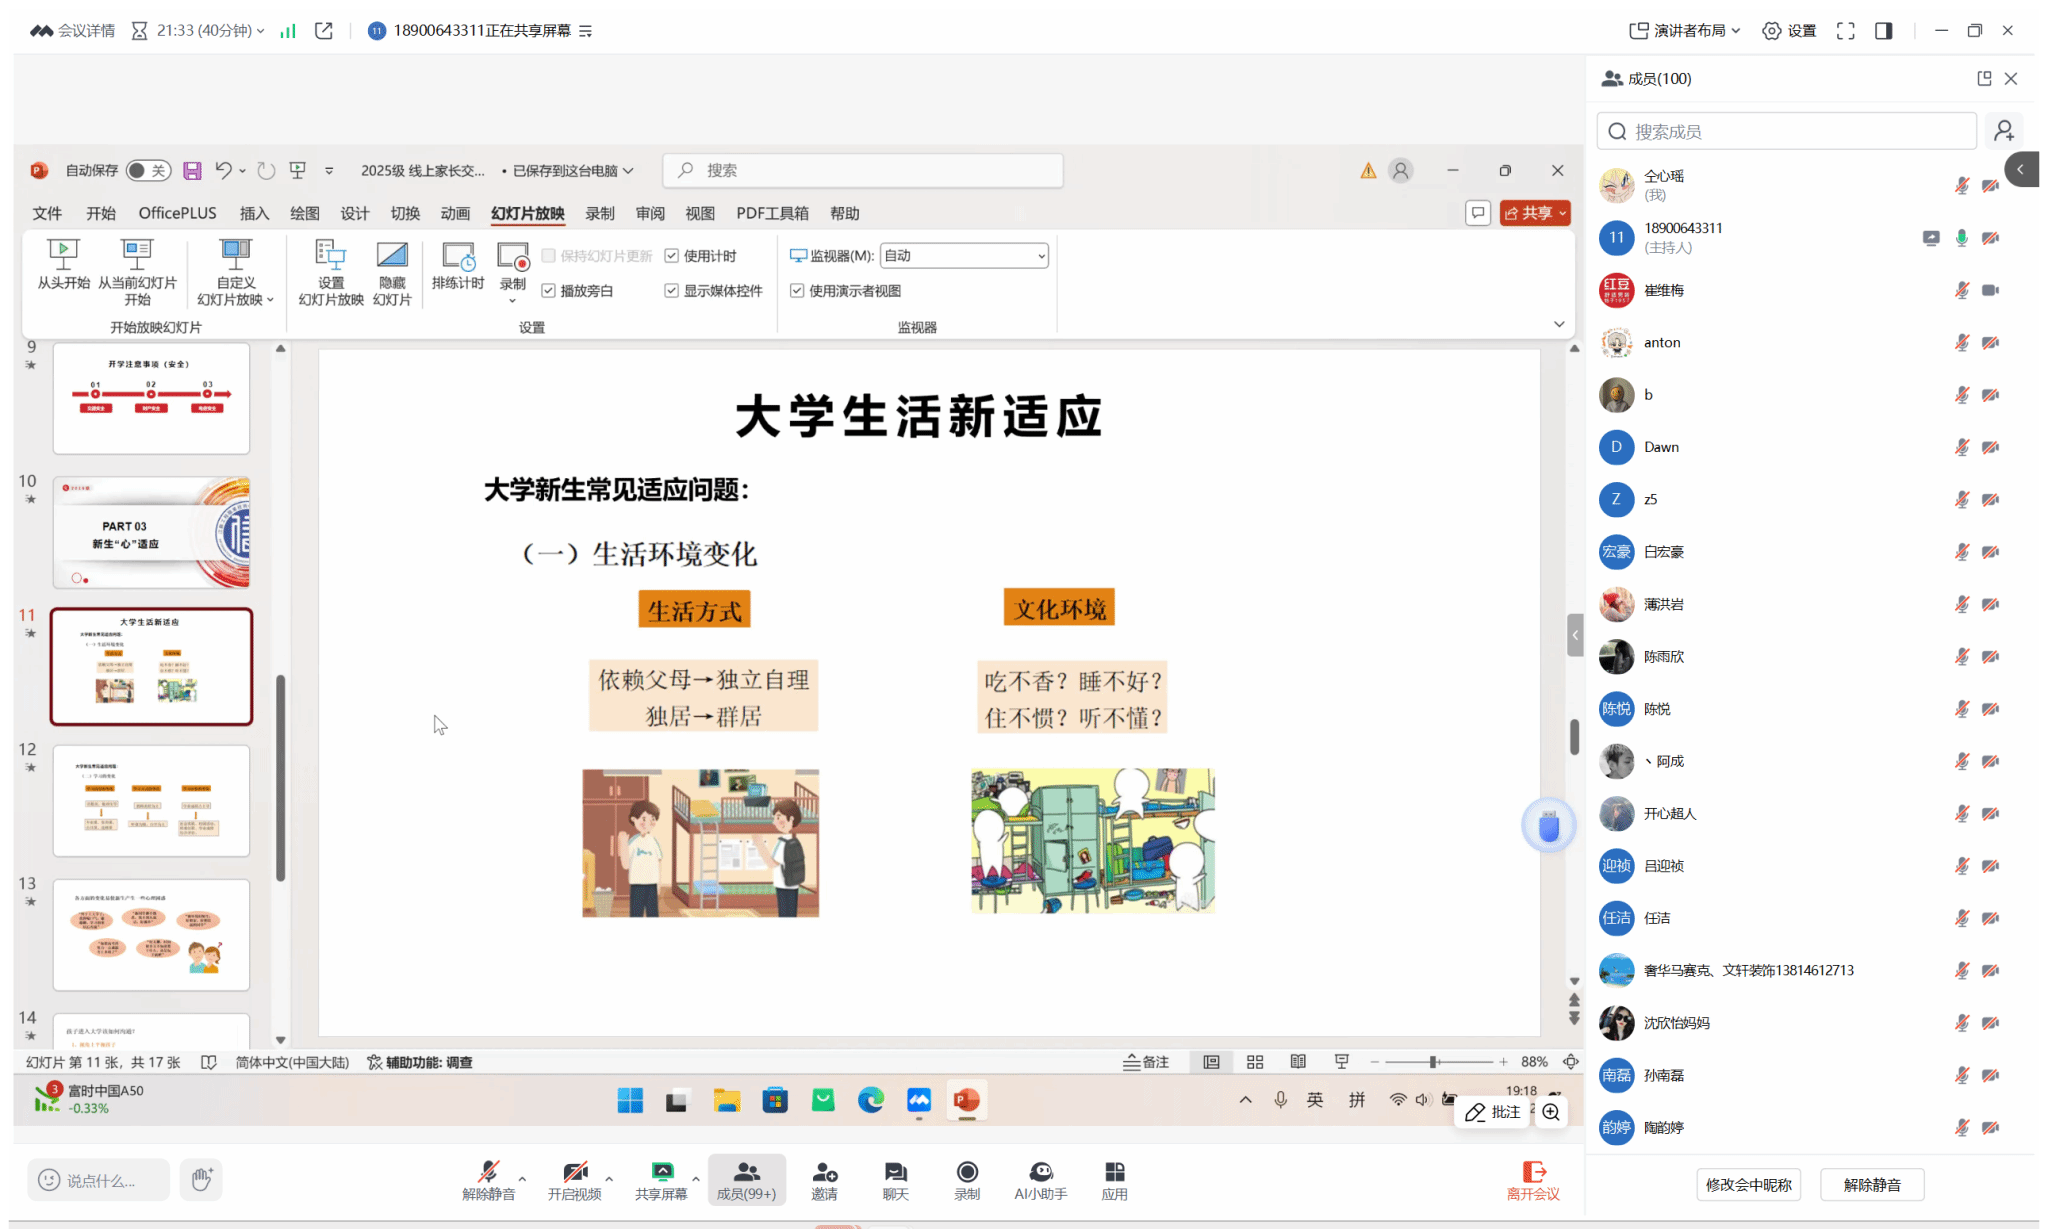This screenshot has width=2048, height=1229.
Task: Click the 录制 record icon in meeting bar
Action: [967, 1172]
